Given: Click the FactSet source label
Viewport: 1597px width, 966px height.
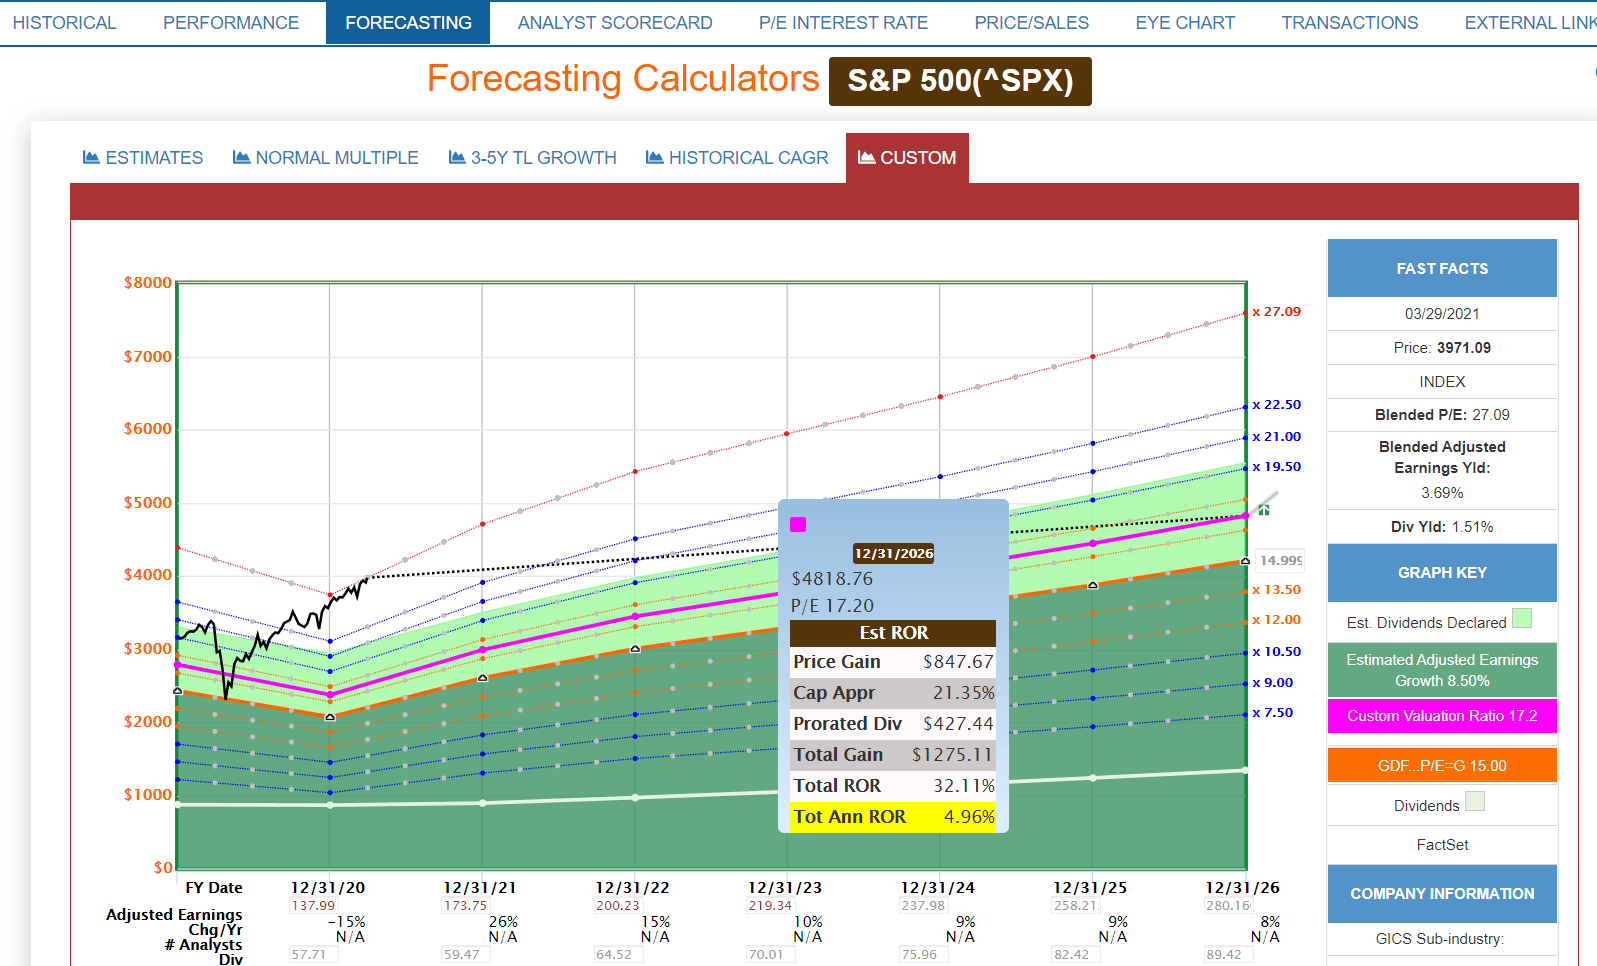Looking at the screenshot, I should tap(1442, 845).
